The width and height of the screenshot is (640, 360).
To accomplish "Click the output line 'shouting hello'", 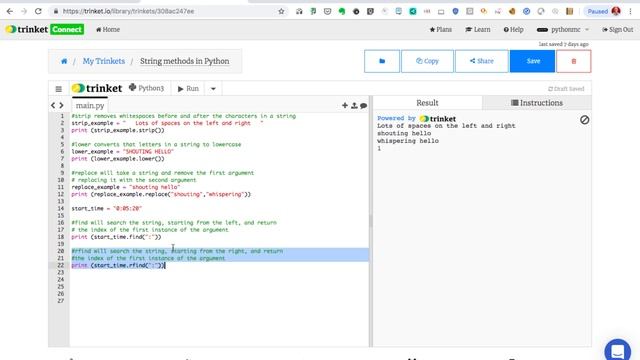I will click(404, 133).
